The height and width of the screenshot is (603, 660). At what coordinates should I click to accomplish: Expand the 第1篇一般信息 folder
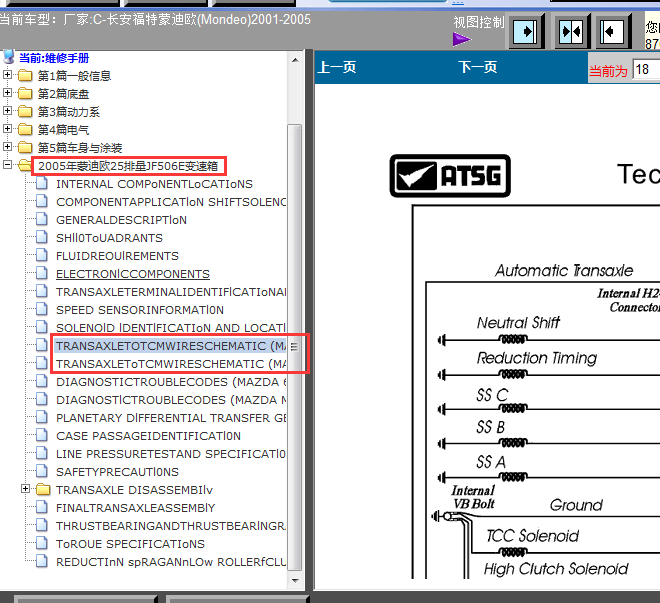pos(7,75)
